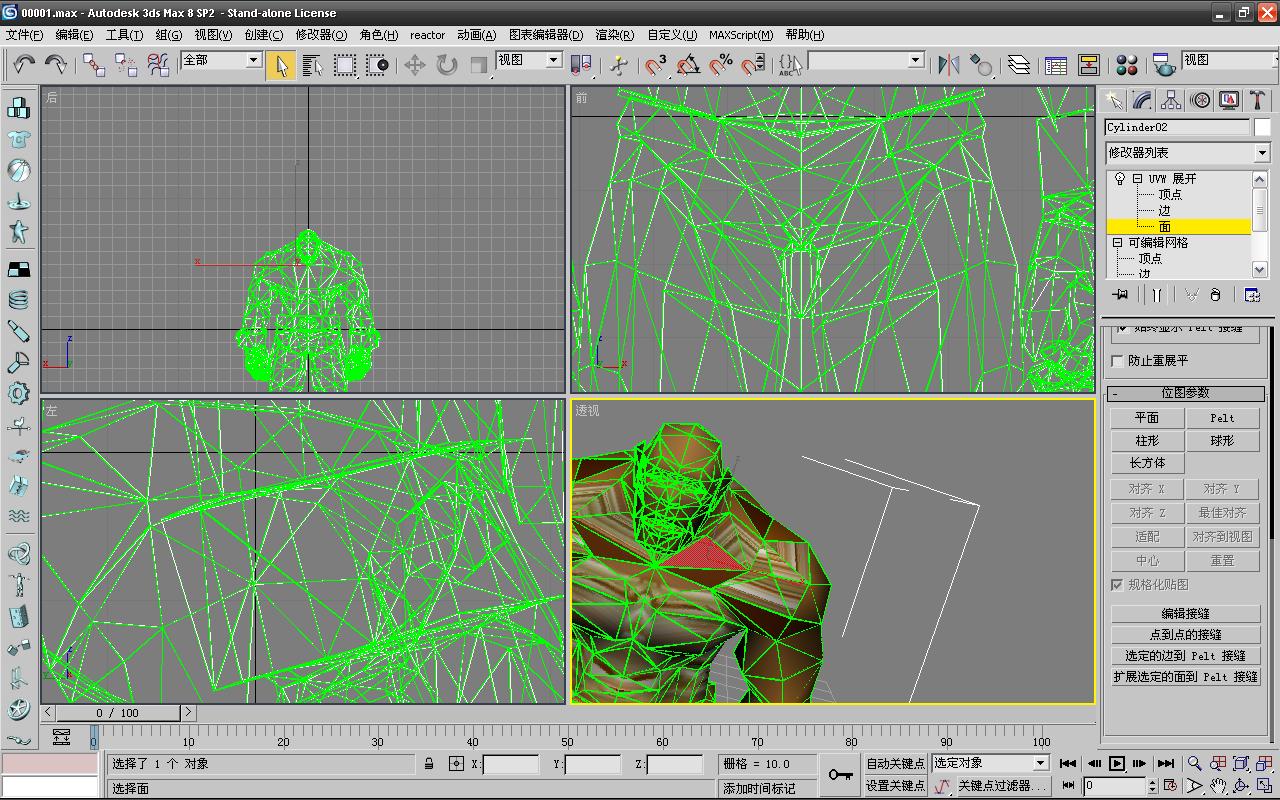Click the object color swatch beside Cylinder02
Screen dimensions: 1280x800
[x=1262, y=127]
